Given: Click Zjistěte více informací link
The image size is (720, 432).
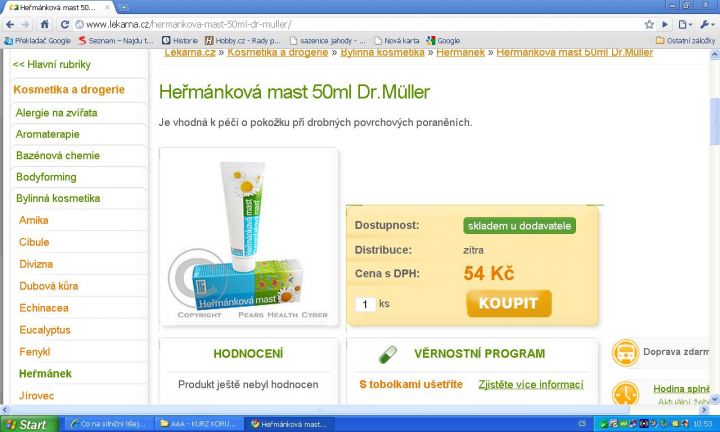Looking at the screenshot, I should [531, 385].
